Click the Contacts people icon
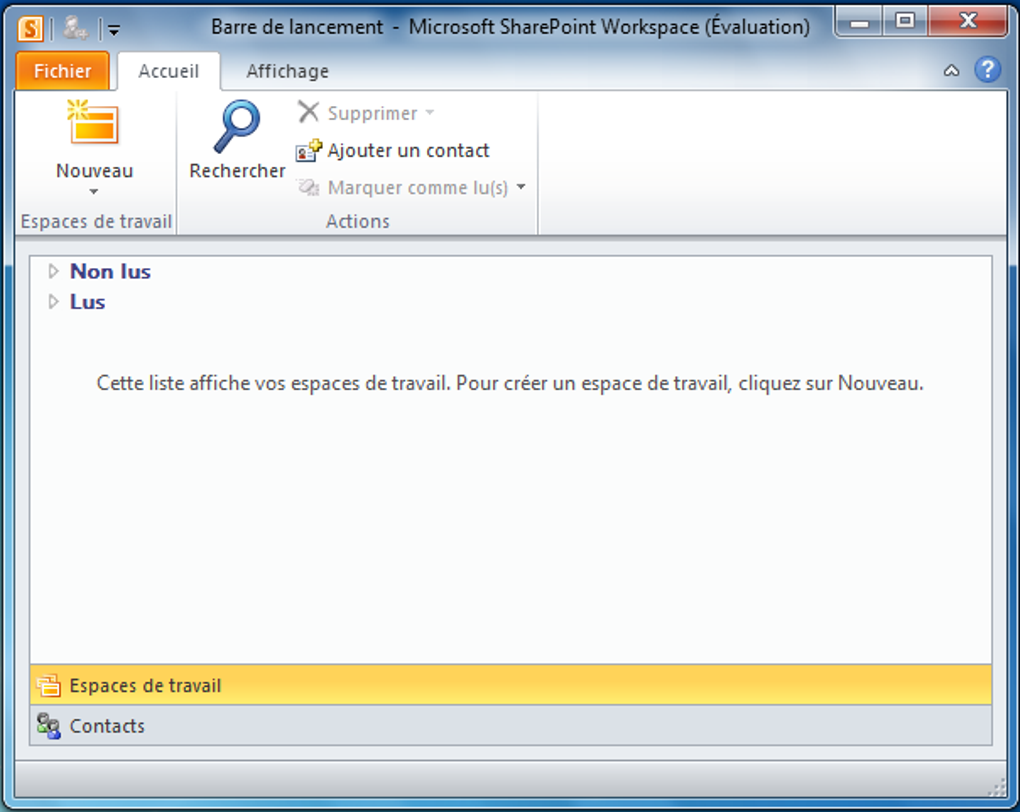Screen dimensions: 1020x812 49,725
